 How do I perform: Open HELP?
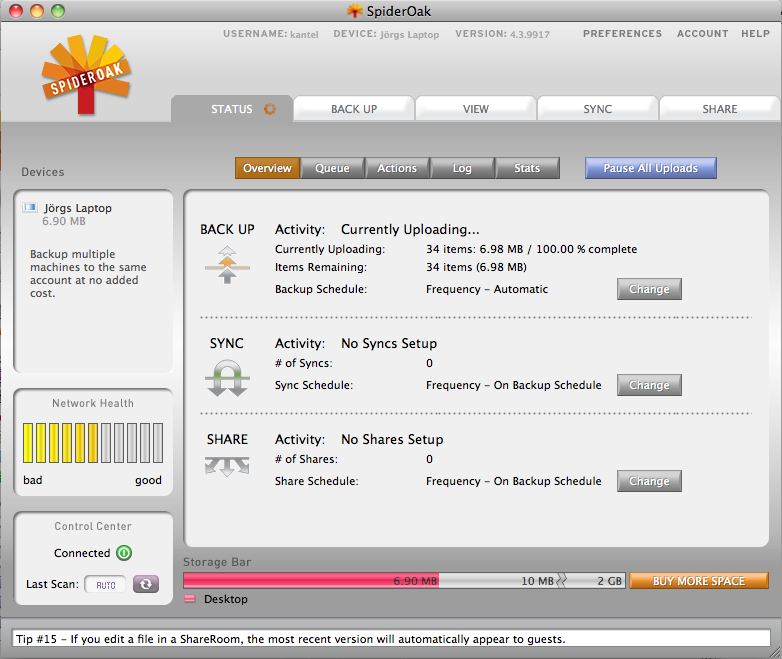click(x=755, y=33)
